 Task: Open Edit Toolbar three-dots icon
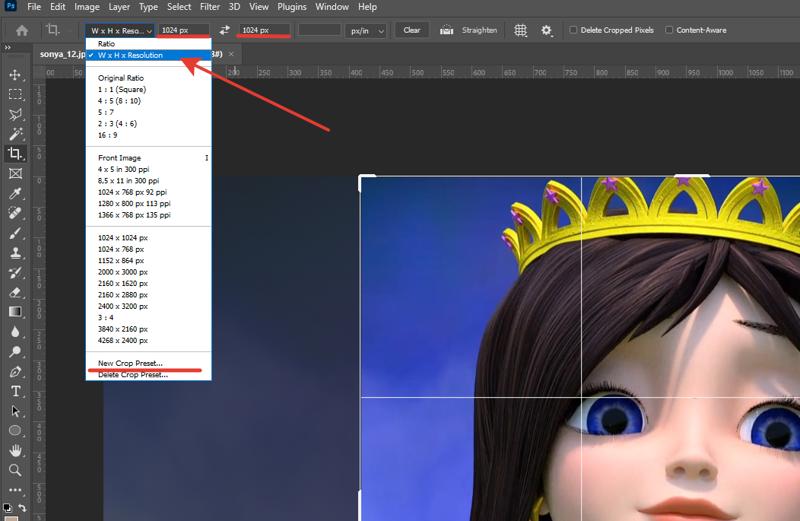pos(15,490)
